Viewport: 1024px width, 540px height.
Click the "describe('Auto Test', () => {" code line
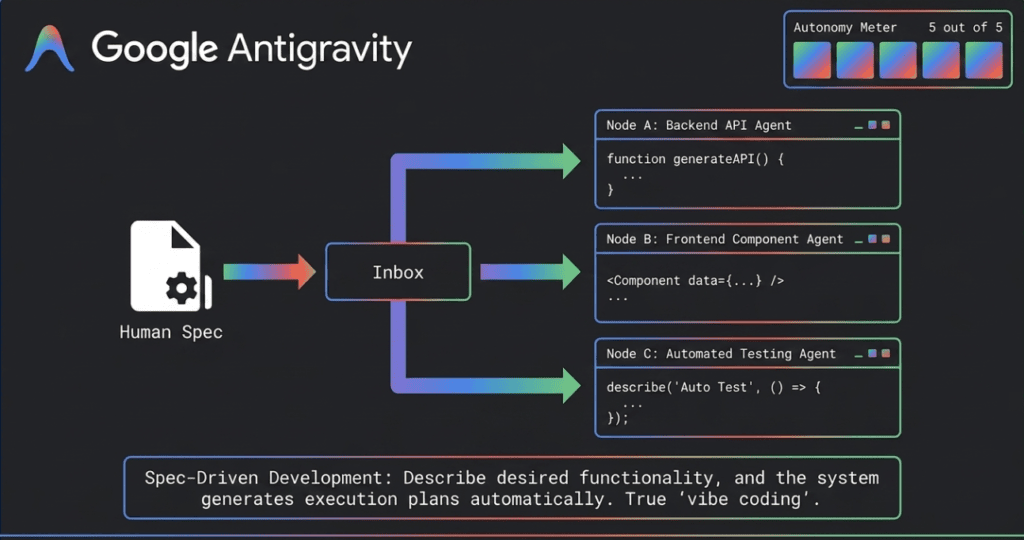coord(713,387)
